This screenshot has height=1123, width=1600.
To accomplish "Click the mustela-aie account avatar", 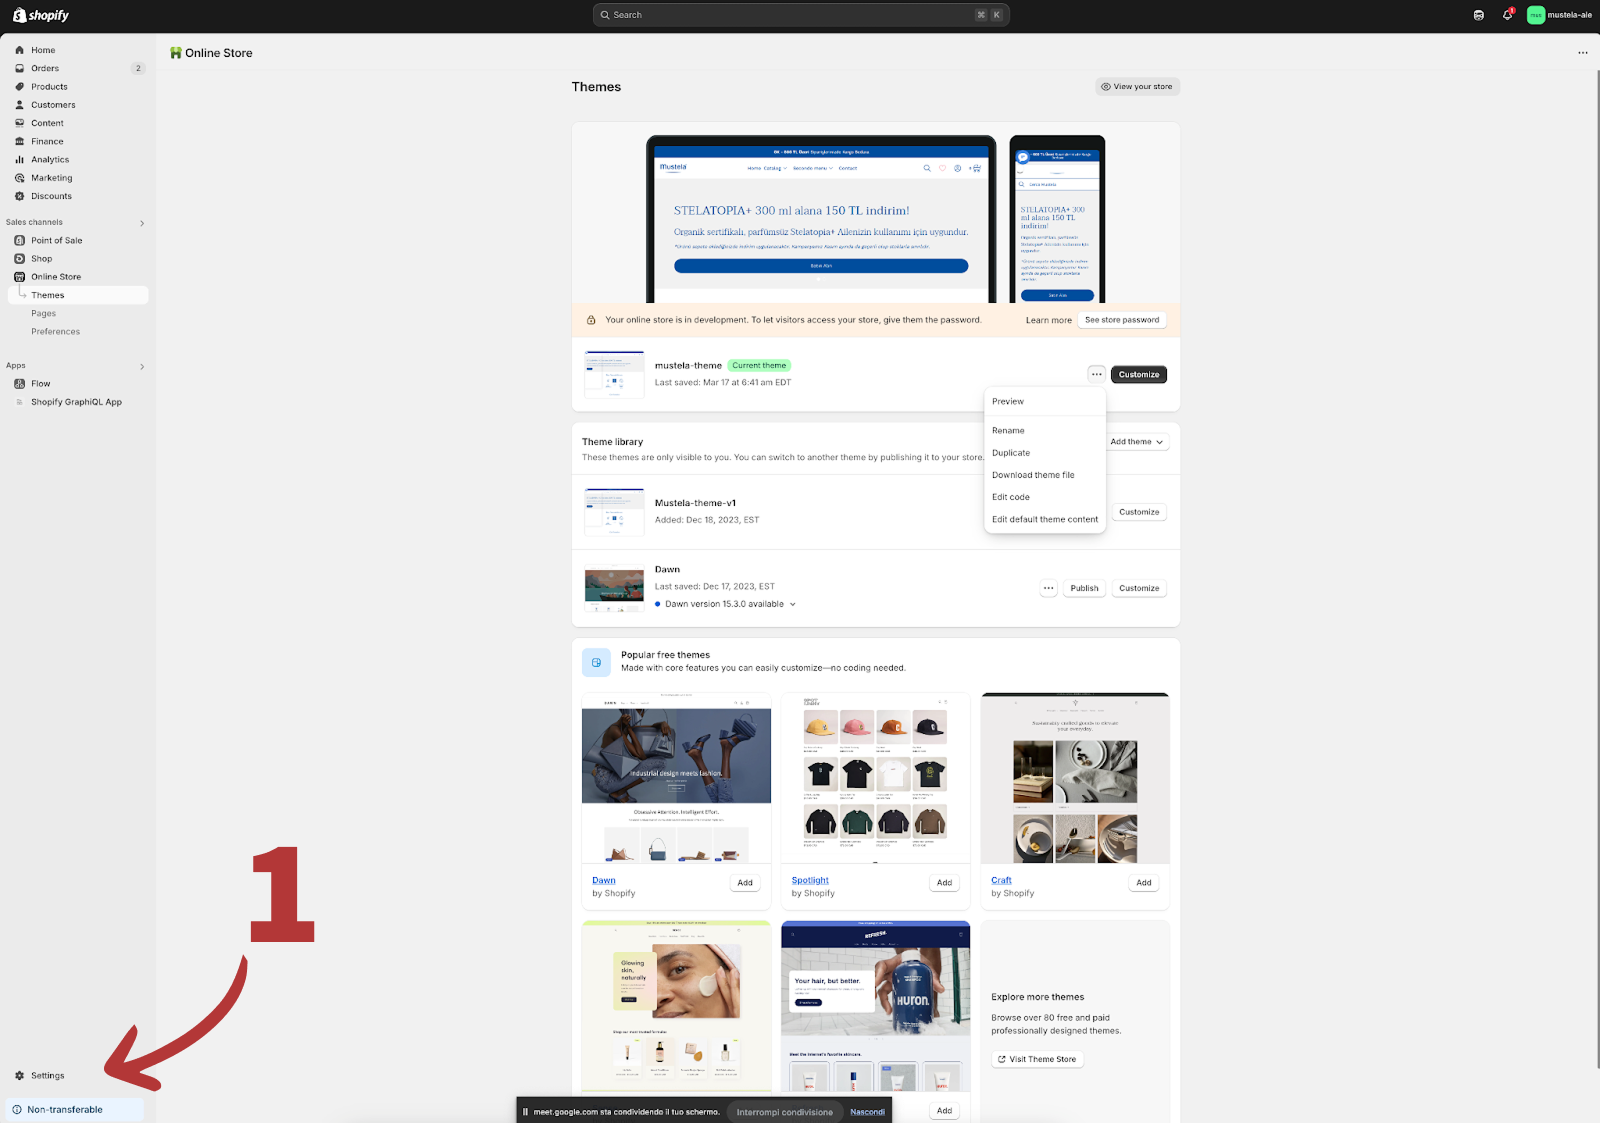I will [x=1536, y=15].
